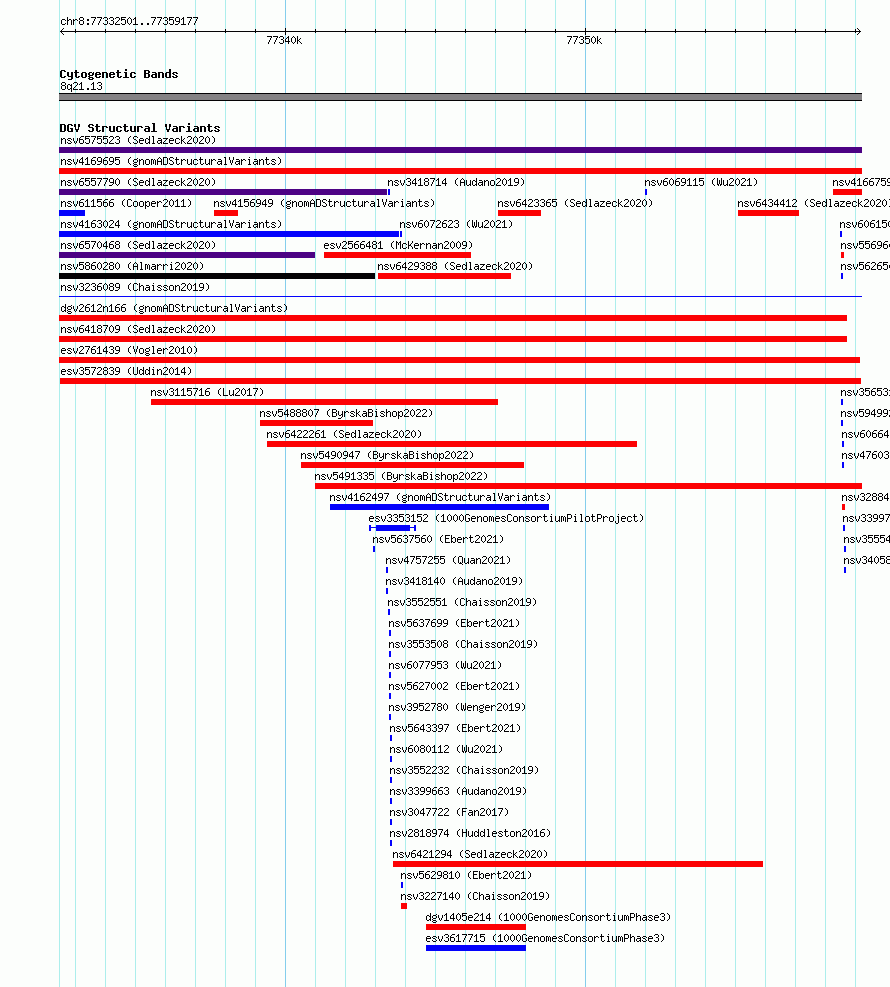Open nsv6434412 (Sedlazeck2020) label
The width and height of the screenshot is (890, 987).
click(x=813, y=203)
